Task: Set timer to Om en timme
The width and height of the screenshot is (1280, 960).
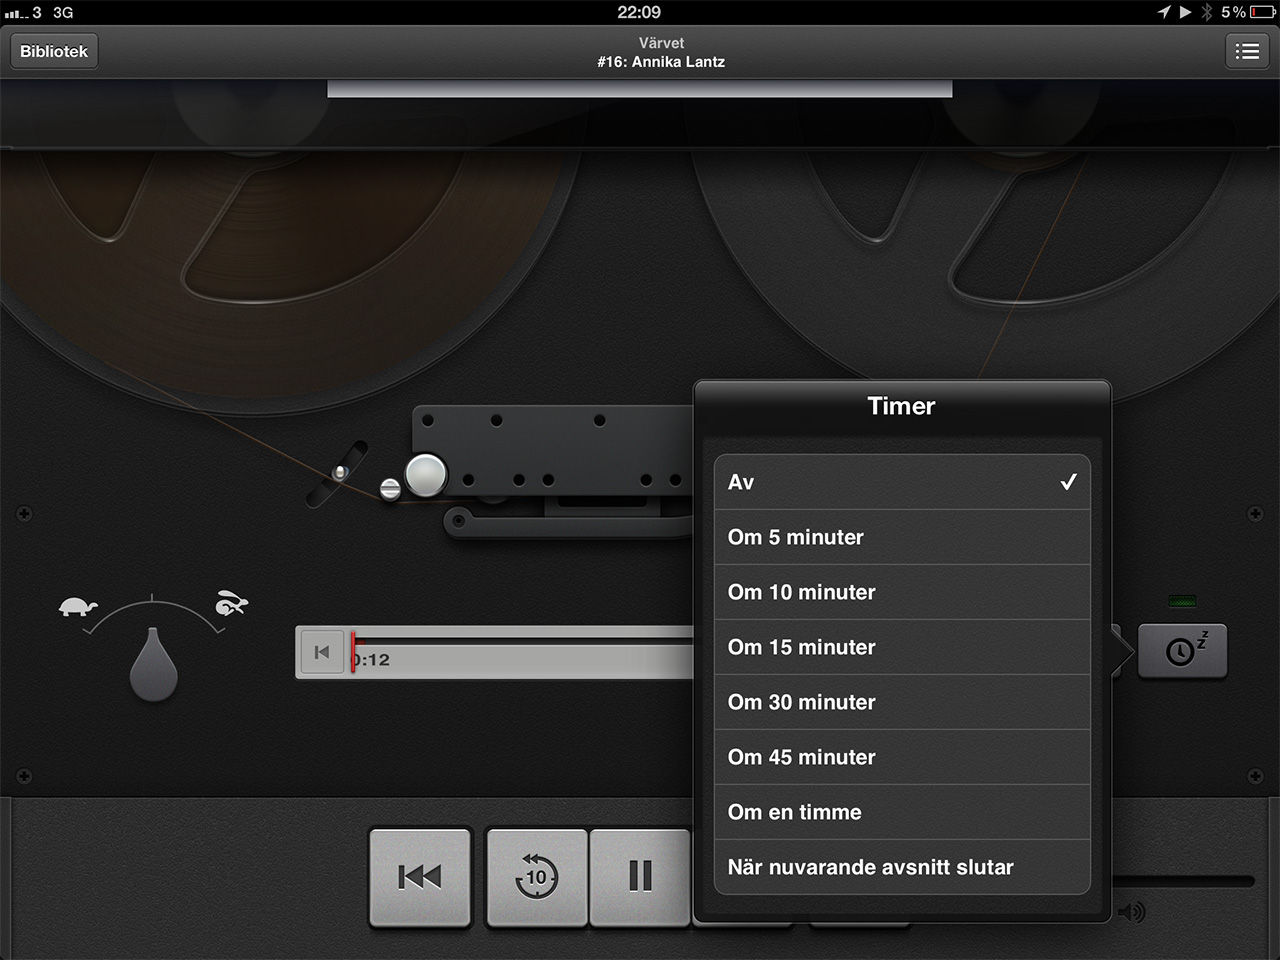Action: 902,812
